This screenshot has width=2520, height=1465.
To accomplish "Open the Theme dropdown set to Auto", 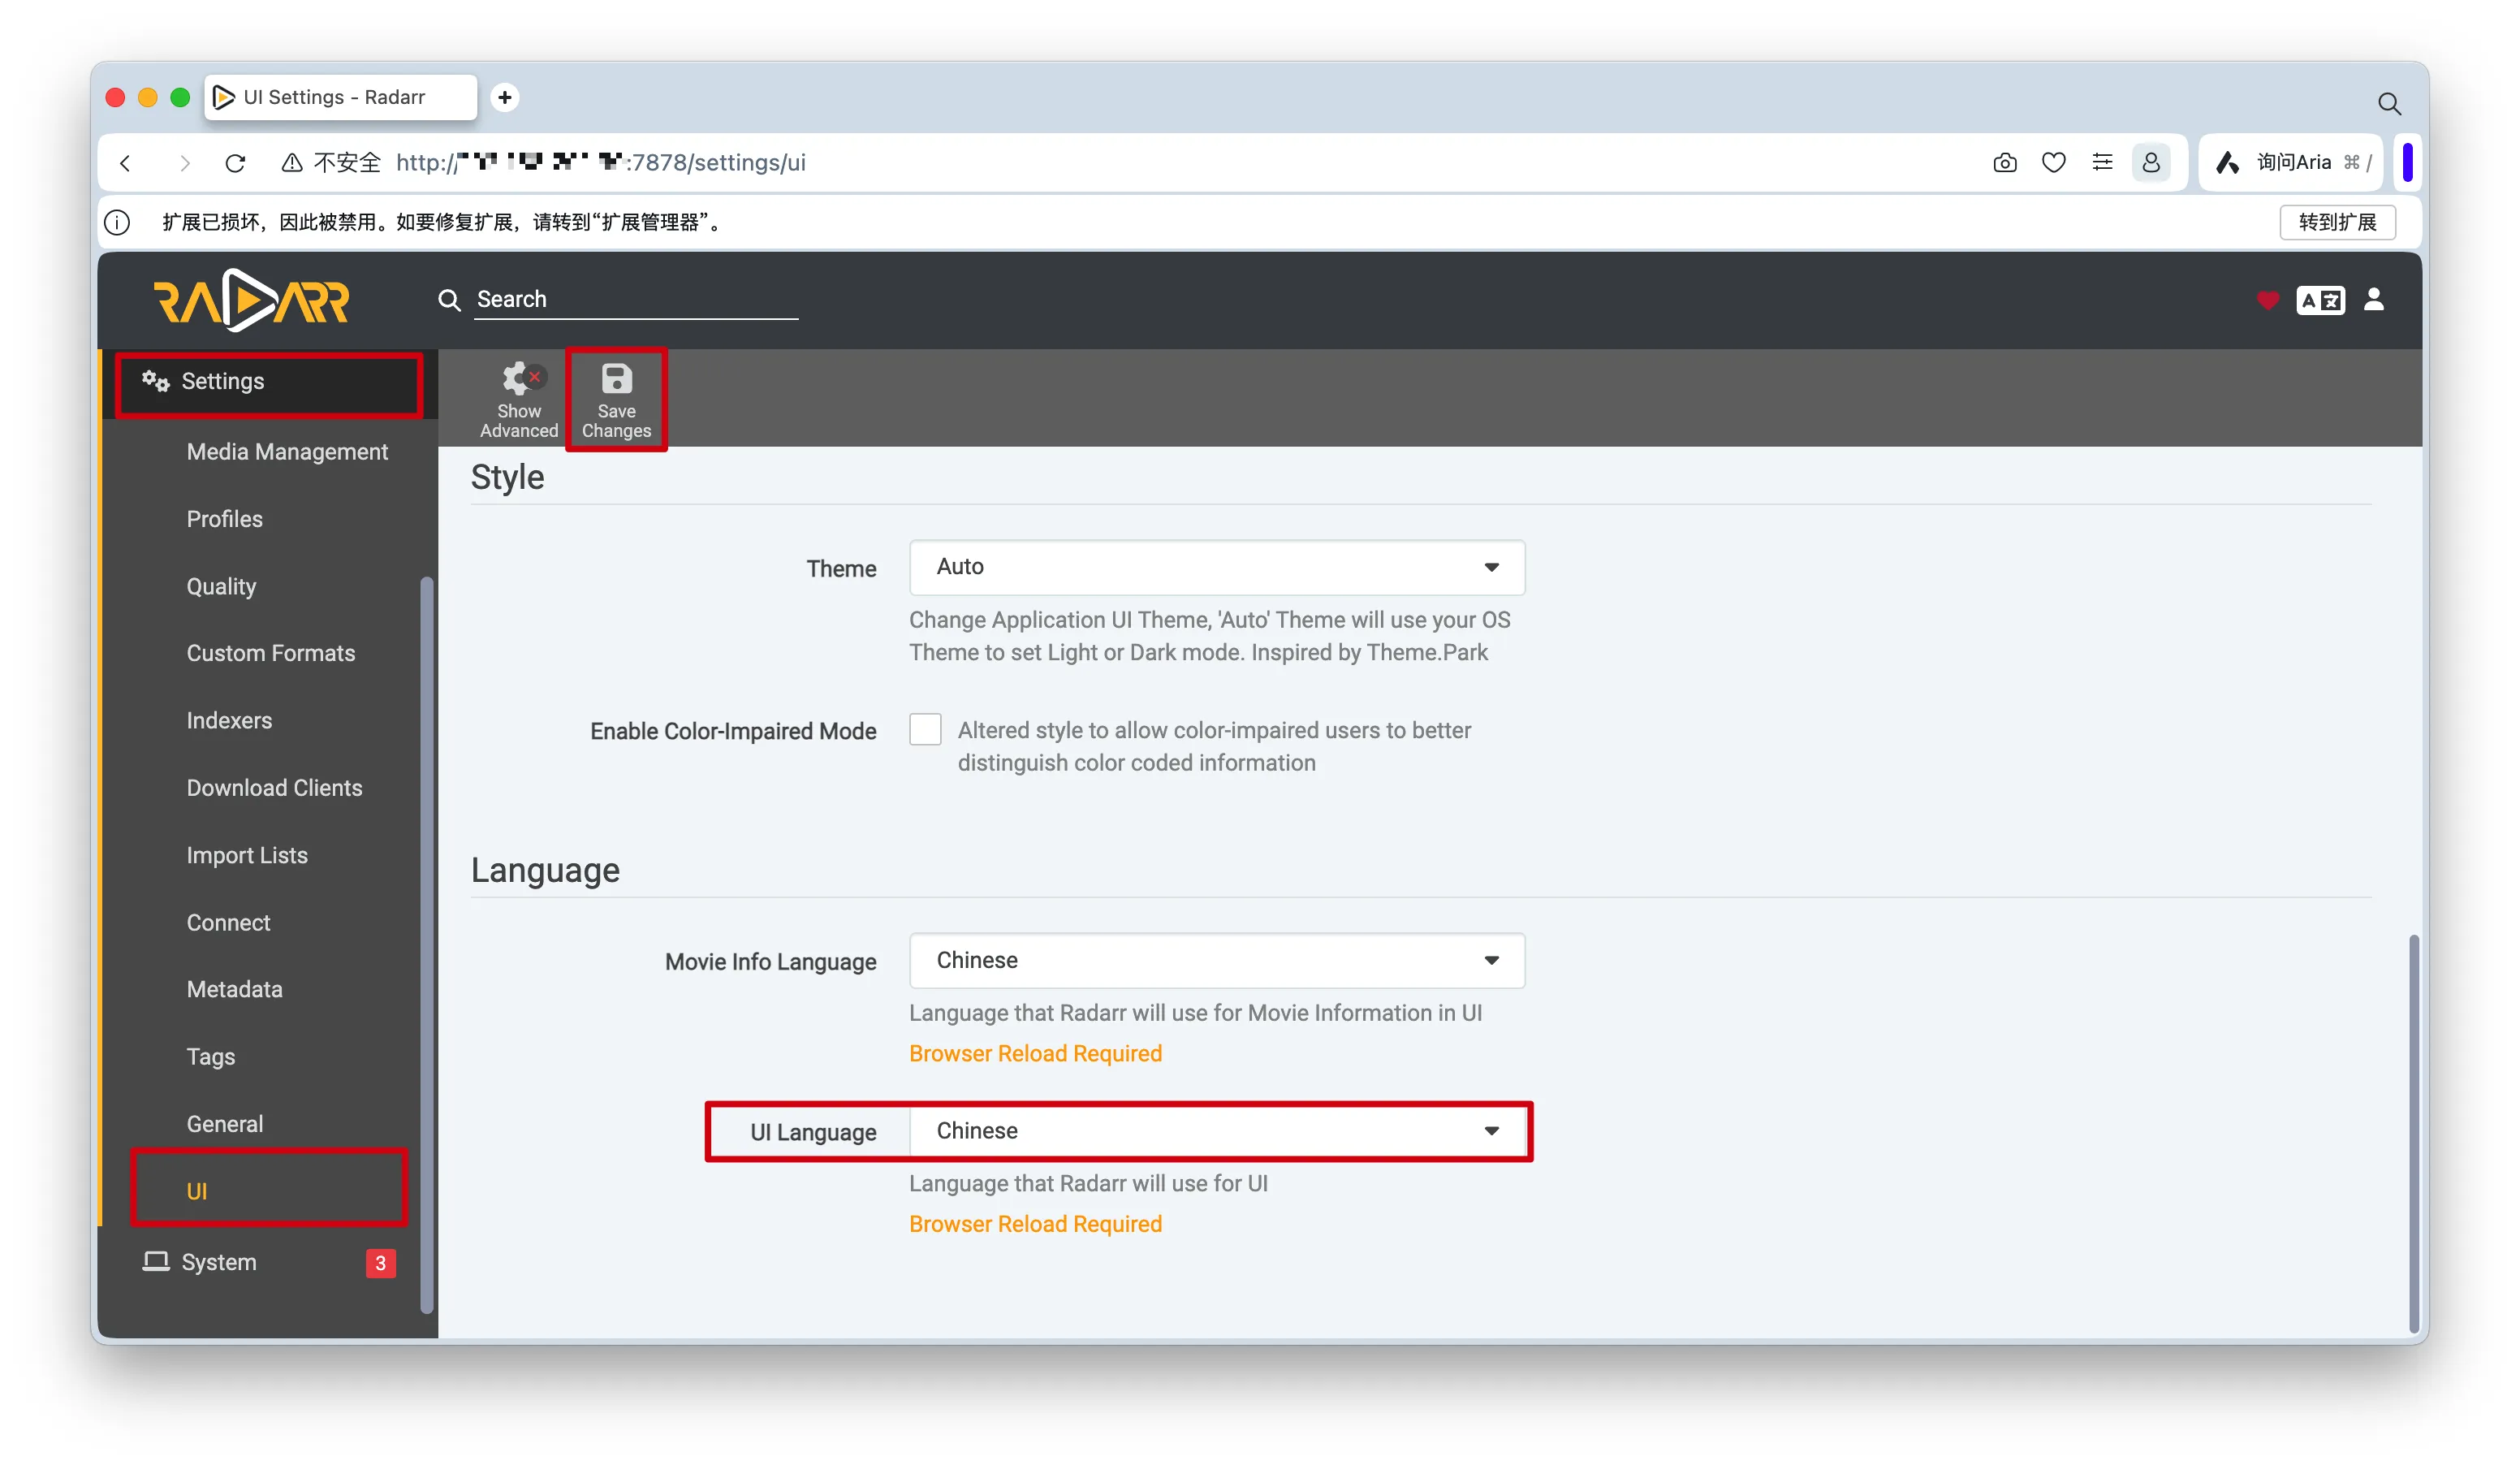I will (1217, 567).
